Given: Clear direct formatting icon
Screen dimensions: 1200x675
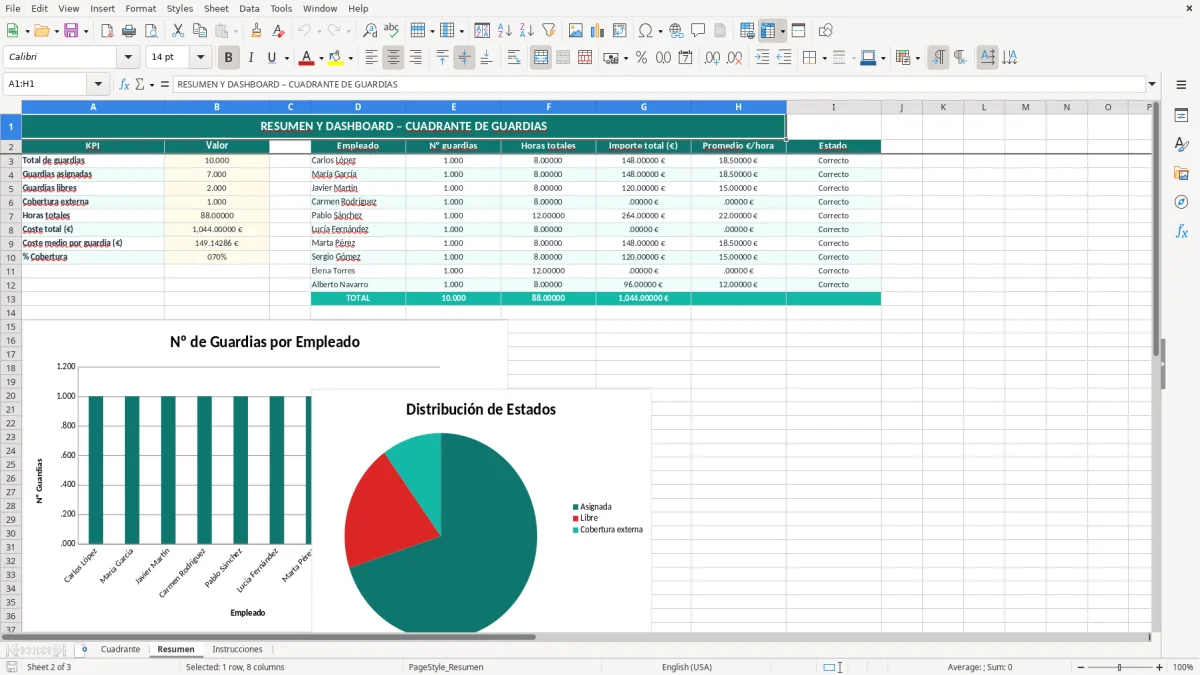Looking at the screenshot, I should 278,31.
